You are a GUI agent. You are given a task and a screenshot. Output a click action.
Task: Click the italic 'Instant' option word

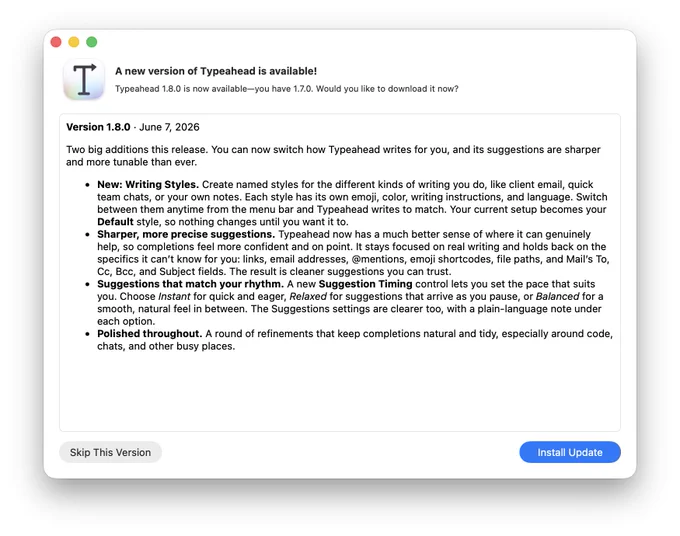[174, 297]
